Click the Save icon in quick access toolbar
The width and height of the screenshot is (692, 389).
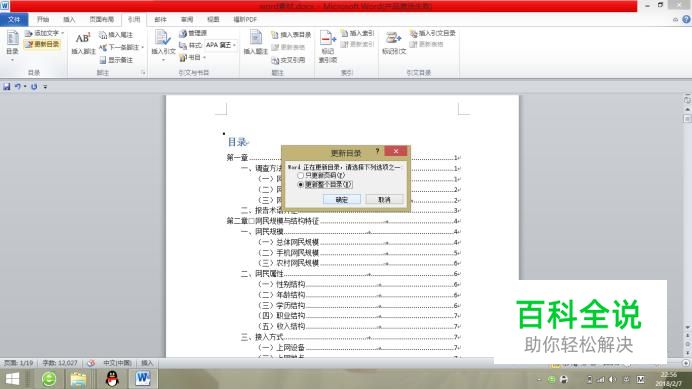[x=7, y=87]
